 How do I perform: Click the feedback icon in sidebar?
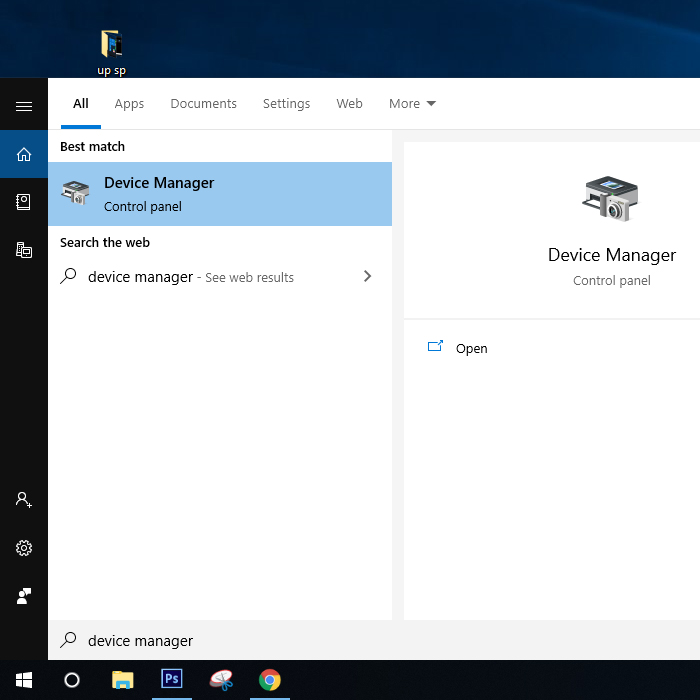point(24,596)
